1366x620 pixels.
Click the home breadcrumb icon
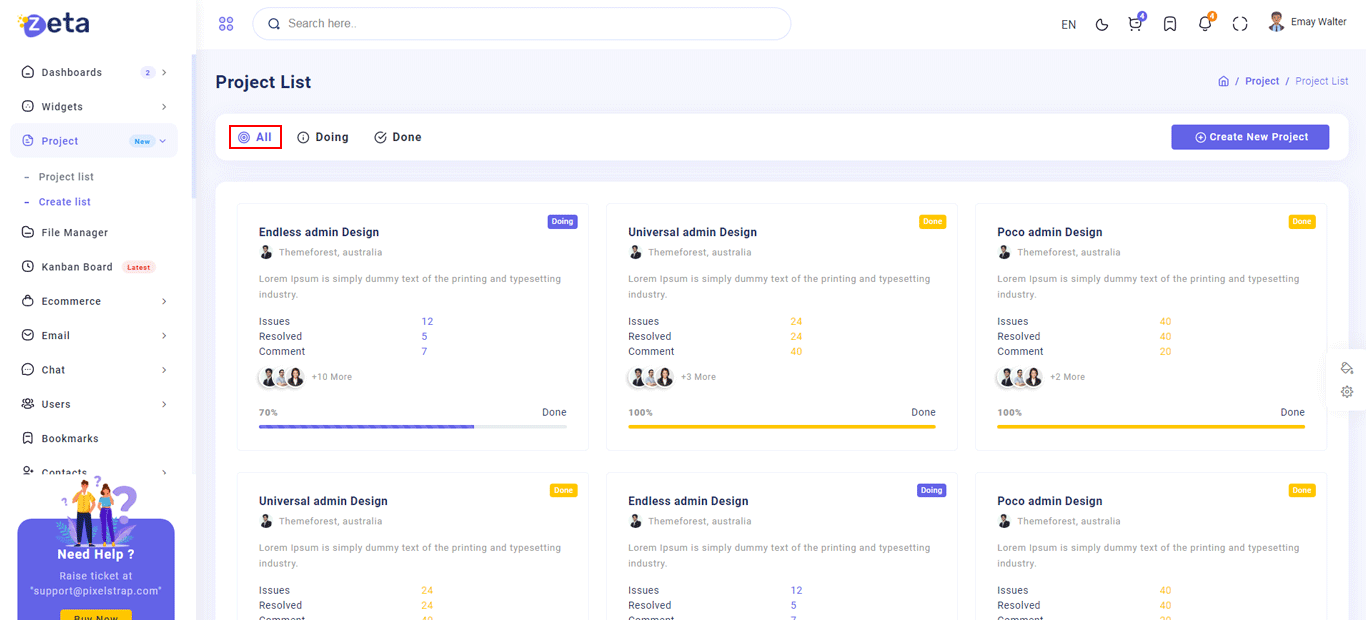coord(1223,81)
